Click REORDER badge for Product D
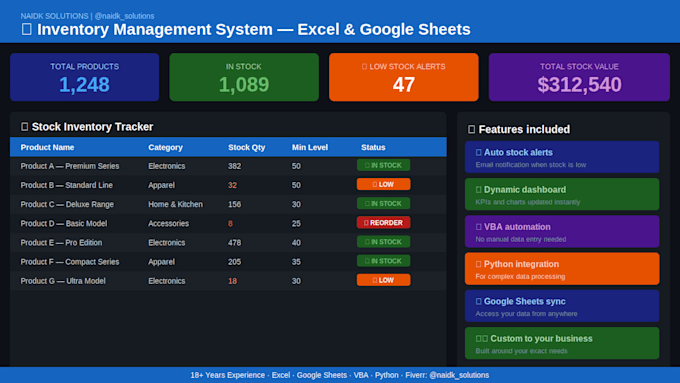This screenshot has width=680, height=383. (x=383, y=223)
